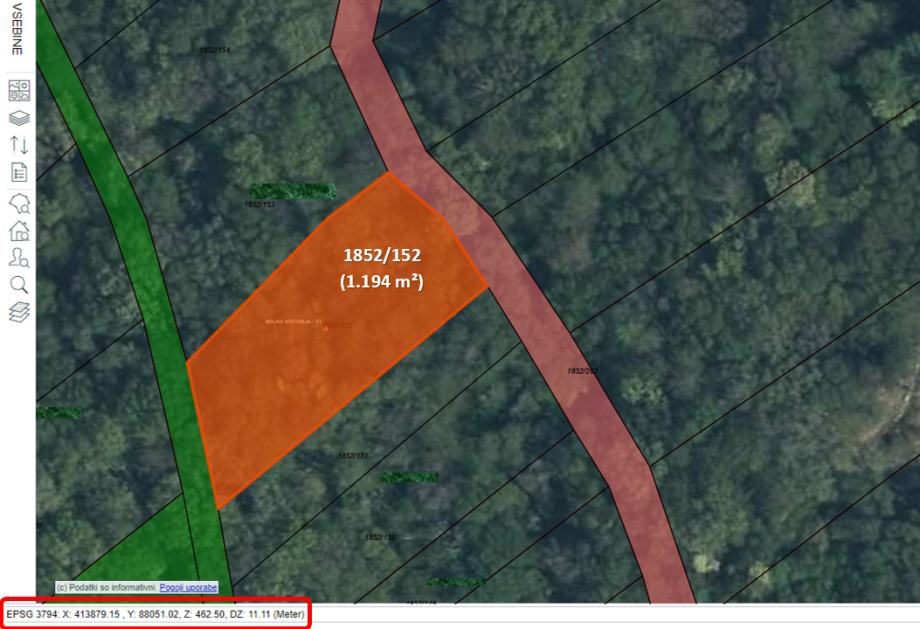Screen dimensions: 920x629
Task: Open the person owner search icon
Action: click(x=19, y=258)
